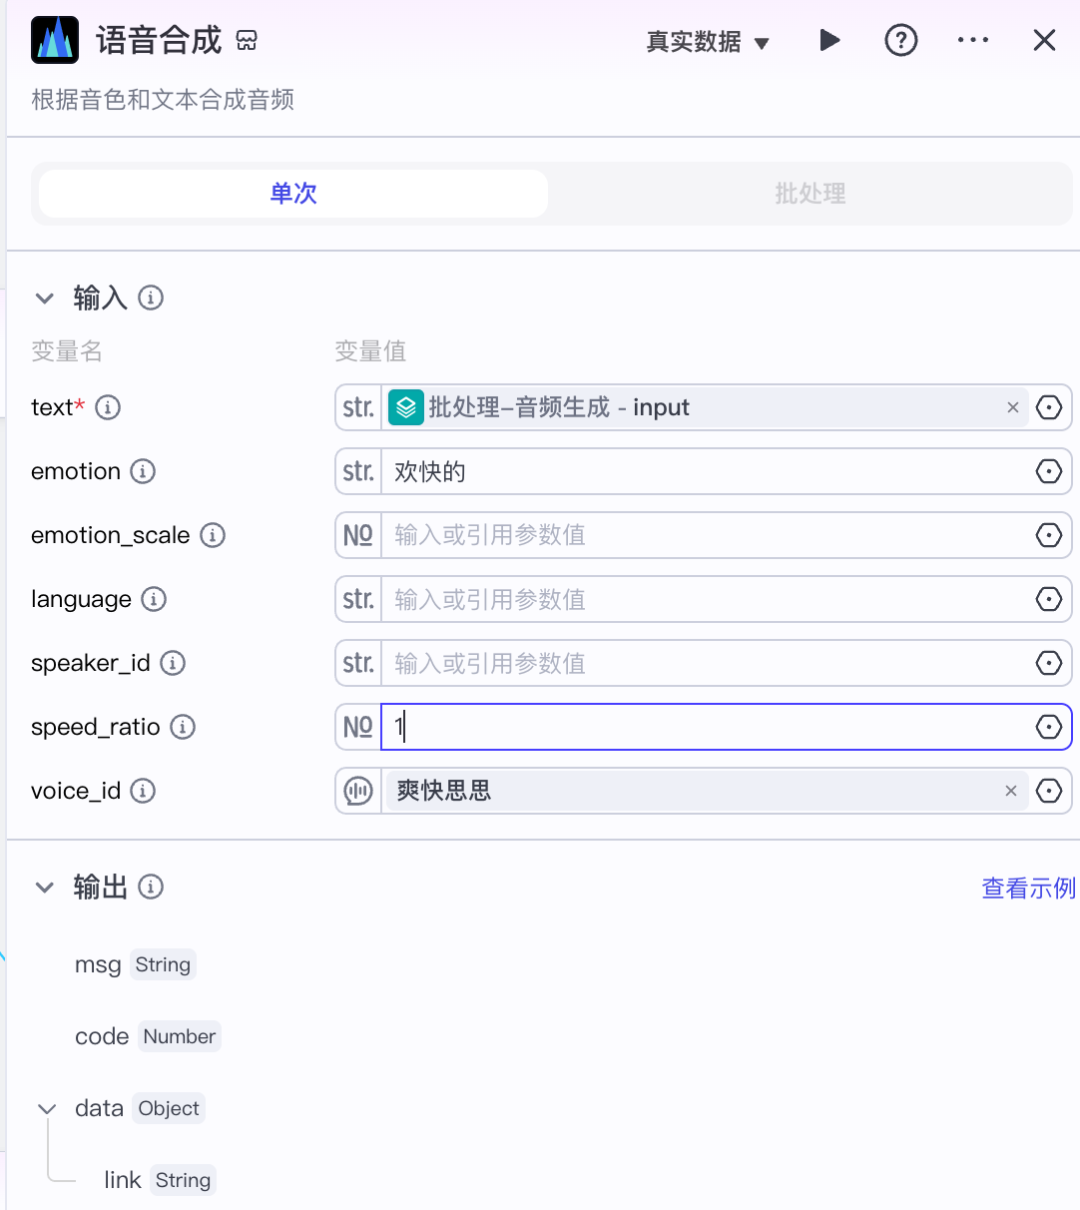Screen dimensions: 1080x1210
Task: Open the help question mark icon
Action: coord(901,40)
